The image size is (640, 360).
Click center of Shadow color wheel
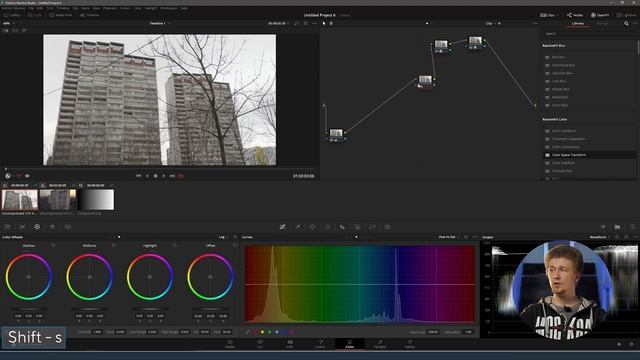coord(29,277)
